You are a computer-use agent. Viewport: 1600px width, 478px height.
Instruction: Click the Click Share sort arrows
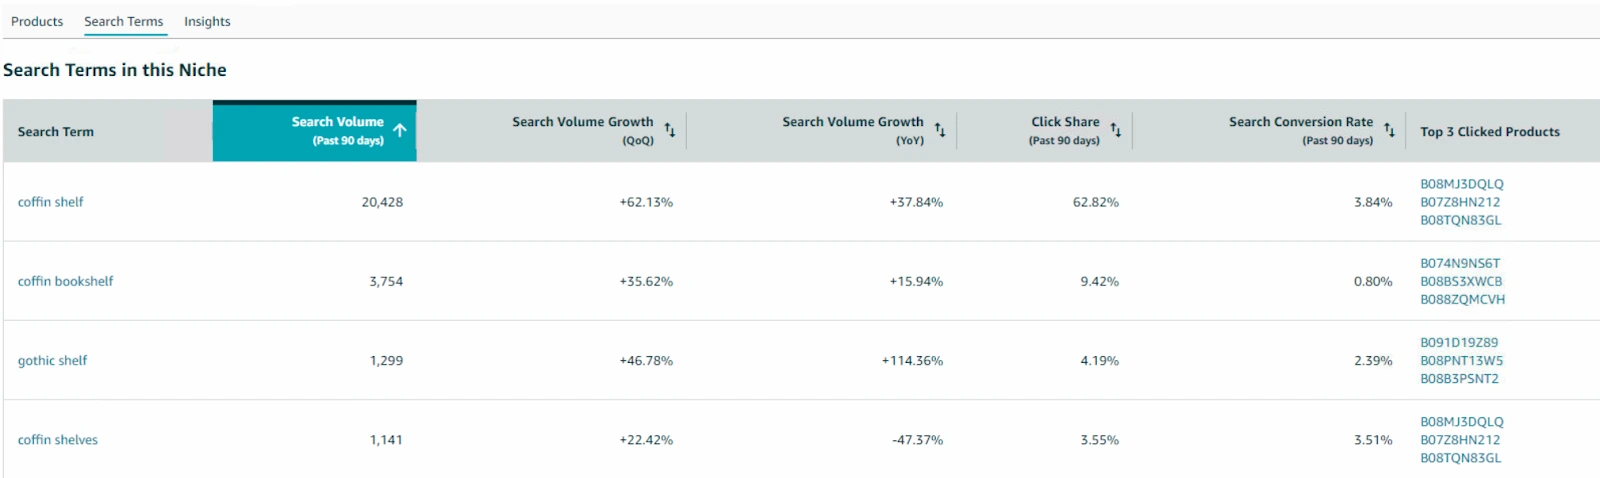1116,131
